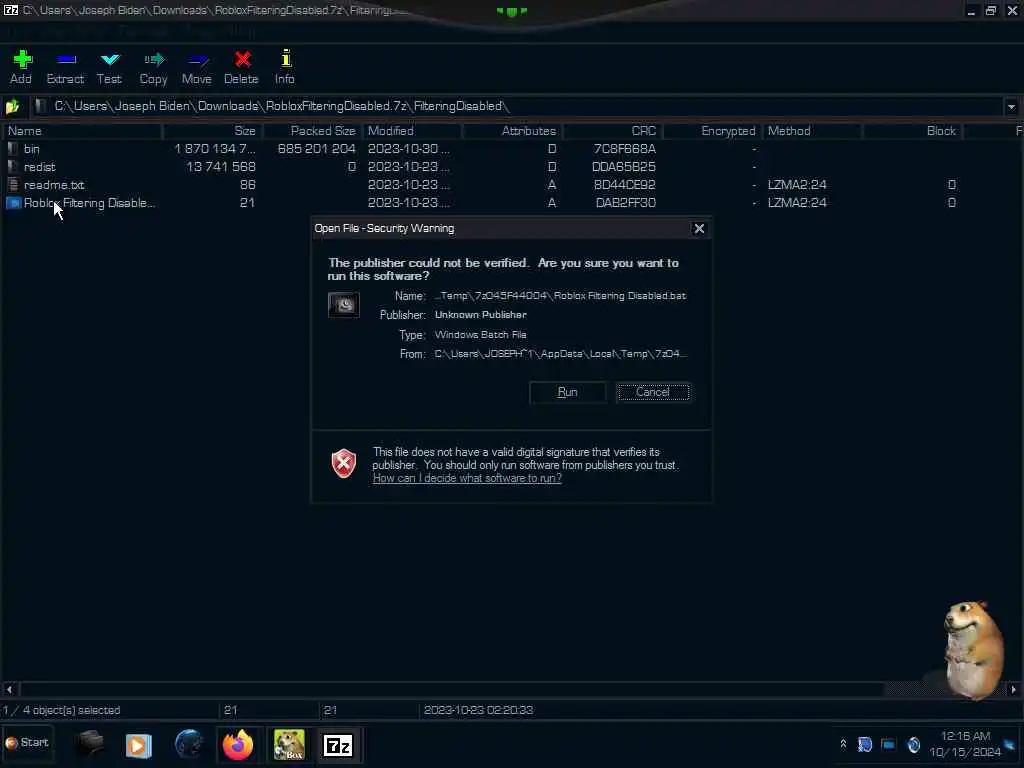The height and width of the screenshot is (768, 1024).
Task: Open the taskbar clock showing 12:16 AM
Action: click(x=965, y=744)
